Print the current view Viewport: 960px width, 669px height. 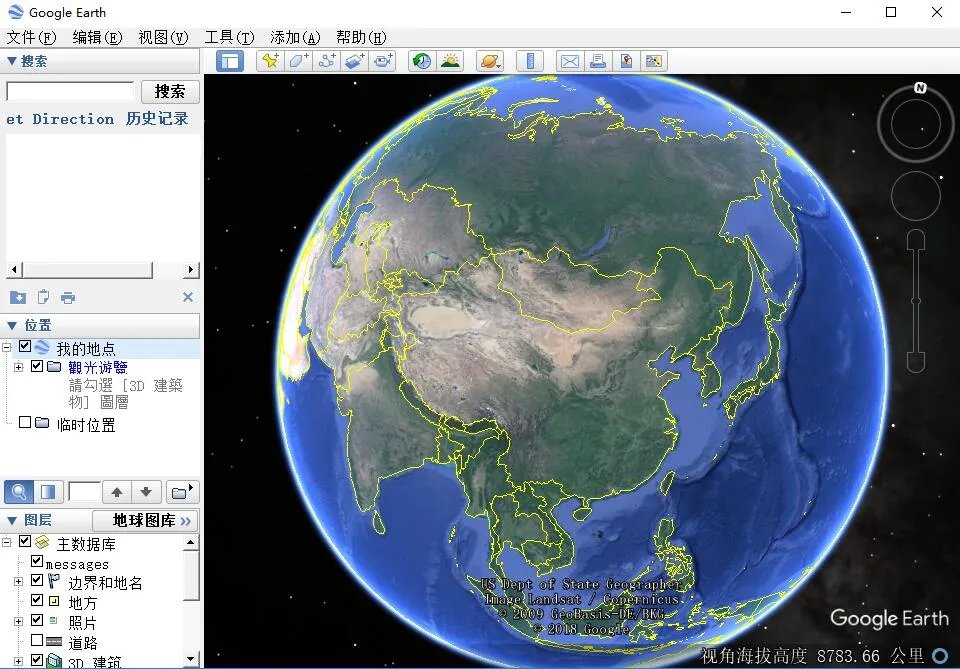[597, 60]
